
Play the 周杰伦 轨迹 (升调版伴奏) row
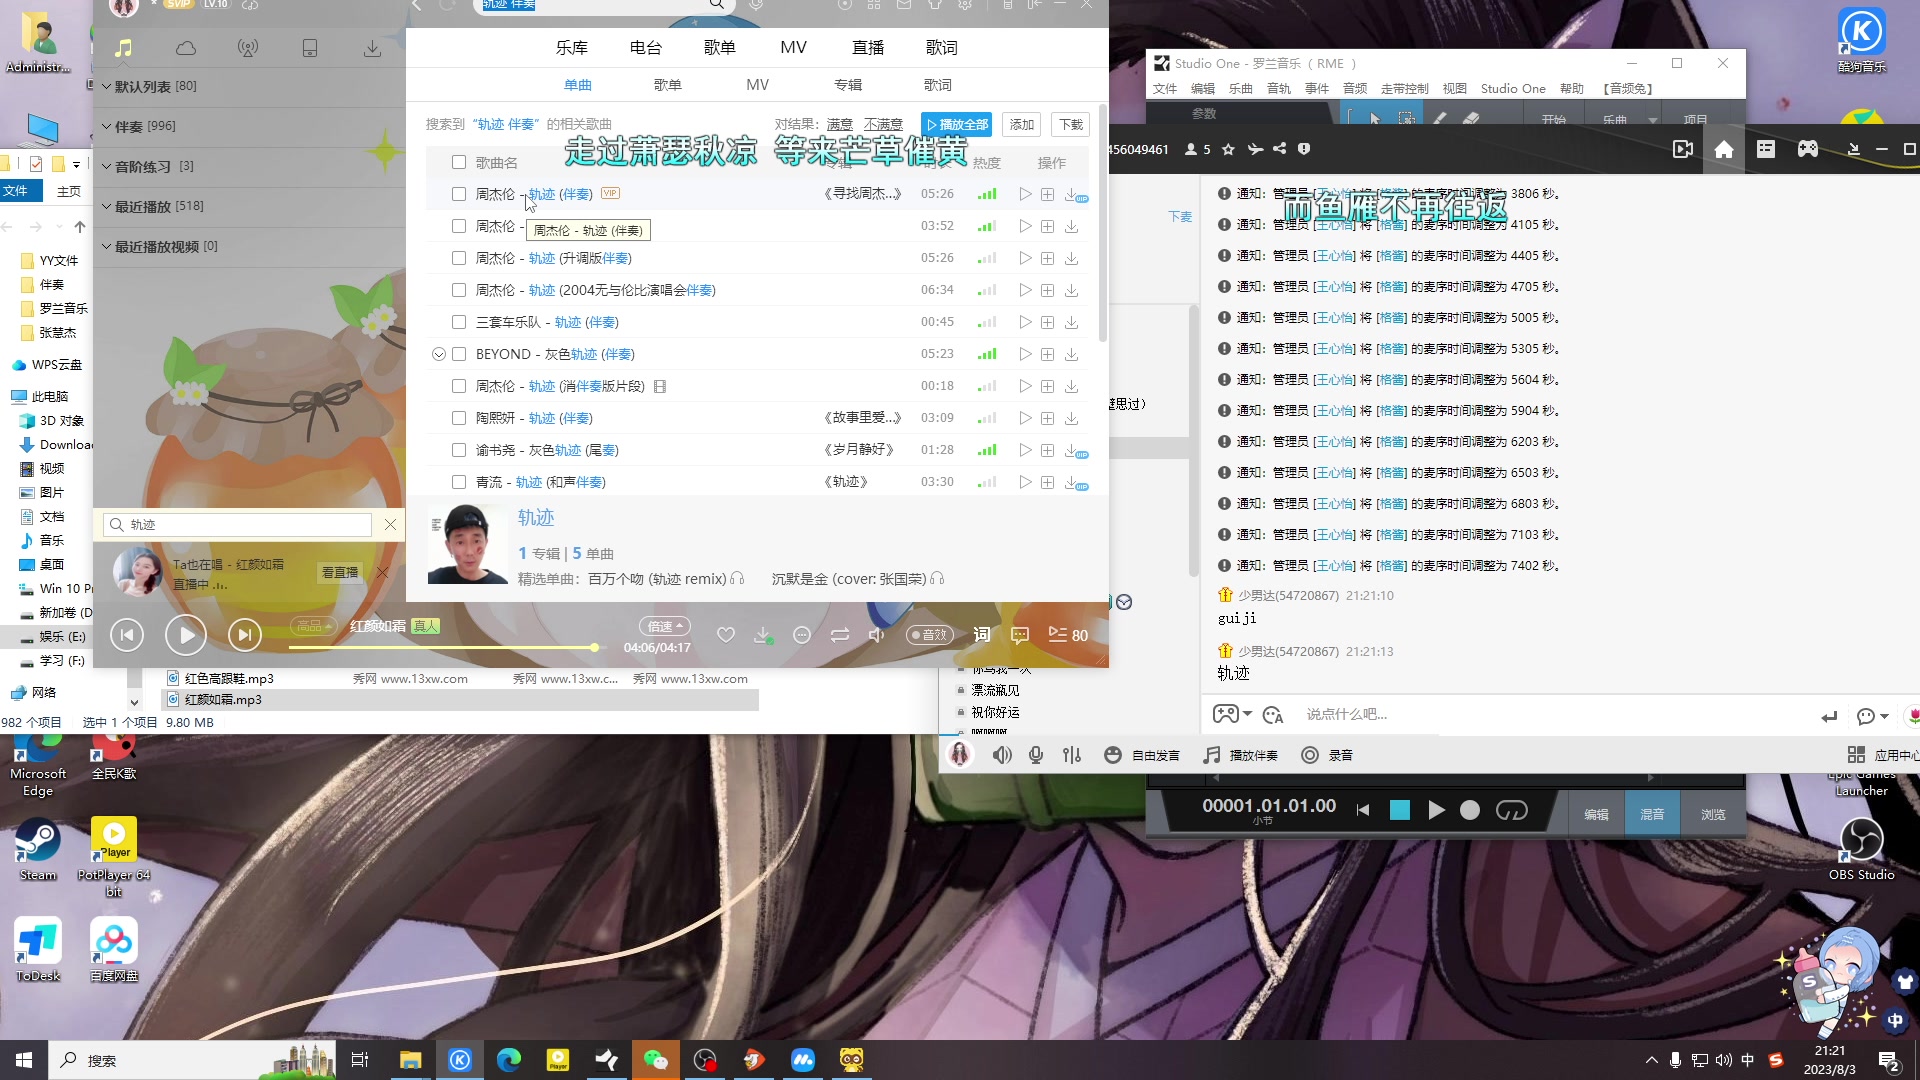coord(1025,258)
